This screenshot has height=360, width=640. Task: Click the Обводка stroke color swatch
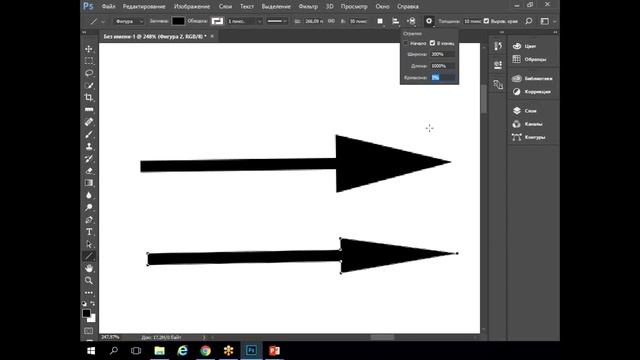[217, 21]
